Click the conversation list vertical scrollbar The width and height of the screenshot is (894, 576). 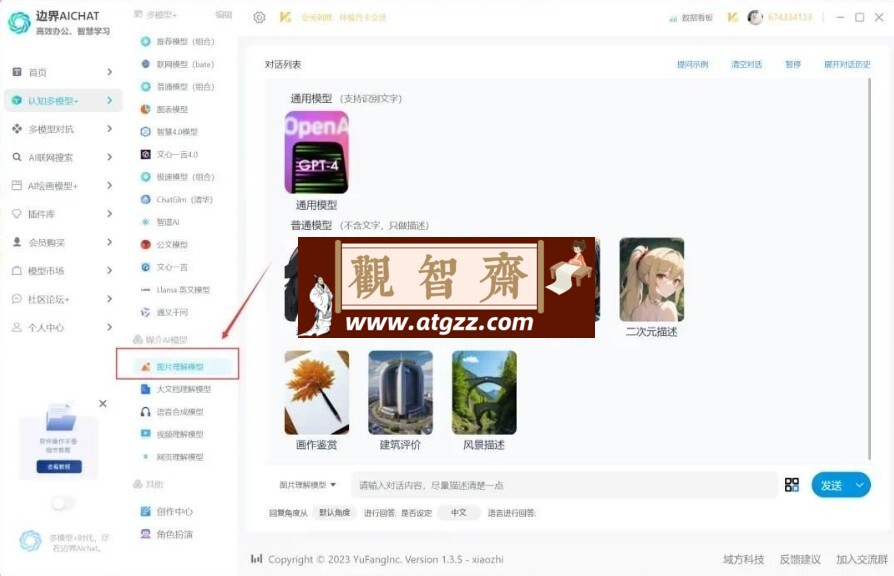(869, 268)
